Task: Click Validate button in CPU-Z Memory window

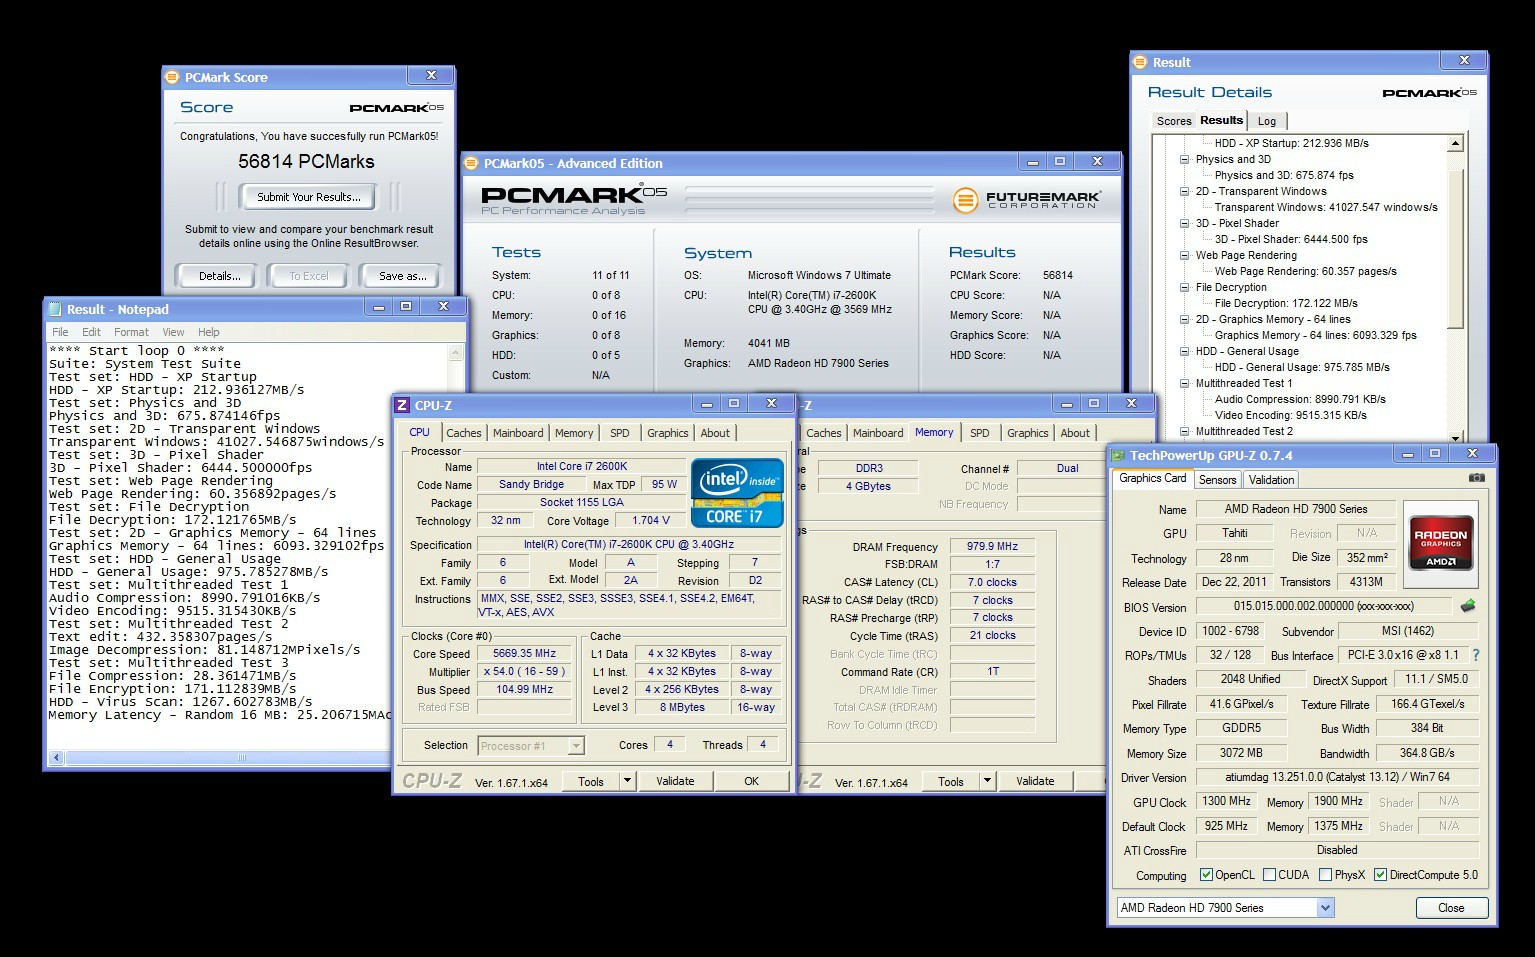Action: 1035,781
